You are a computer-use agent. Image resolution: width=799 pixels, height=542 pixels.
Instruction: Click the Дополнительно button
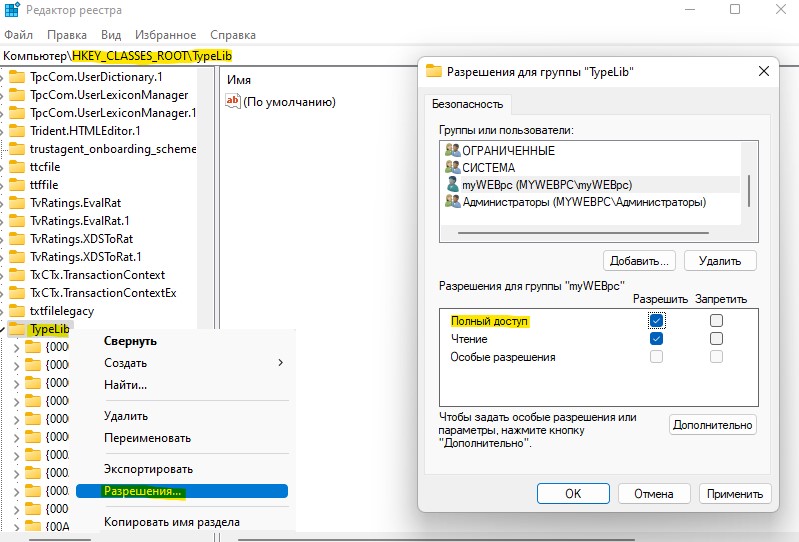[712, 425]
